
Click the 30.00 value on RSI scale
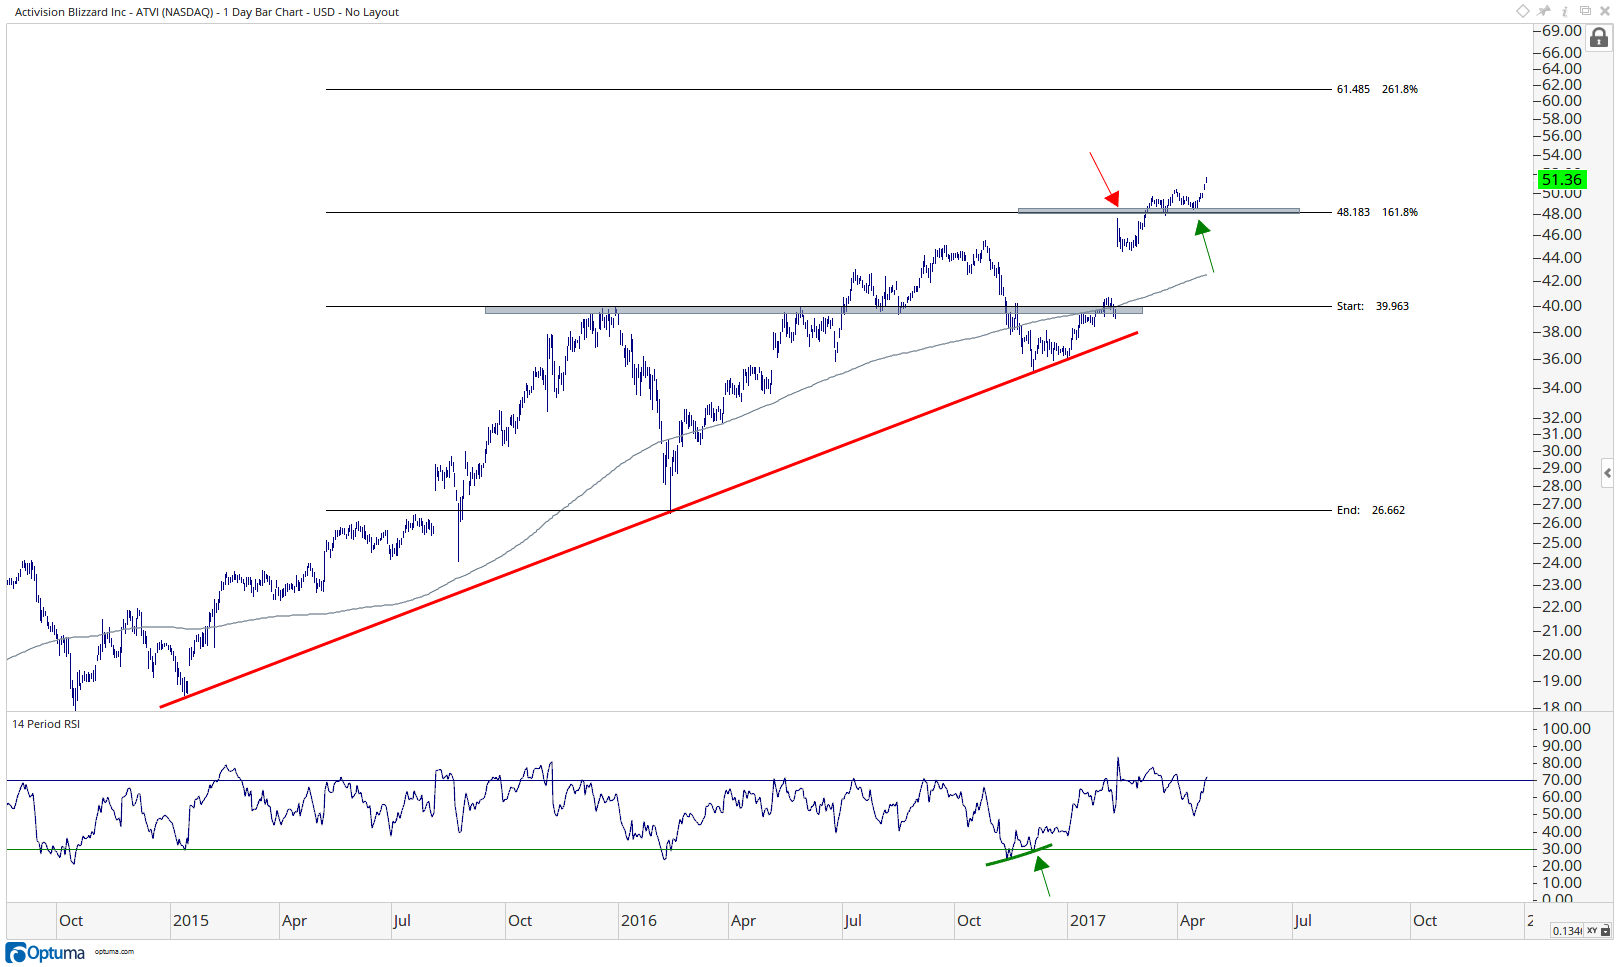pos(1562,849)
